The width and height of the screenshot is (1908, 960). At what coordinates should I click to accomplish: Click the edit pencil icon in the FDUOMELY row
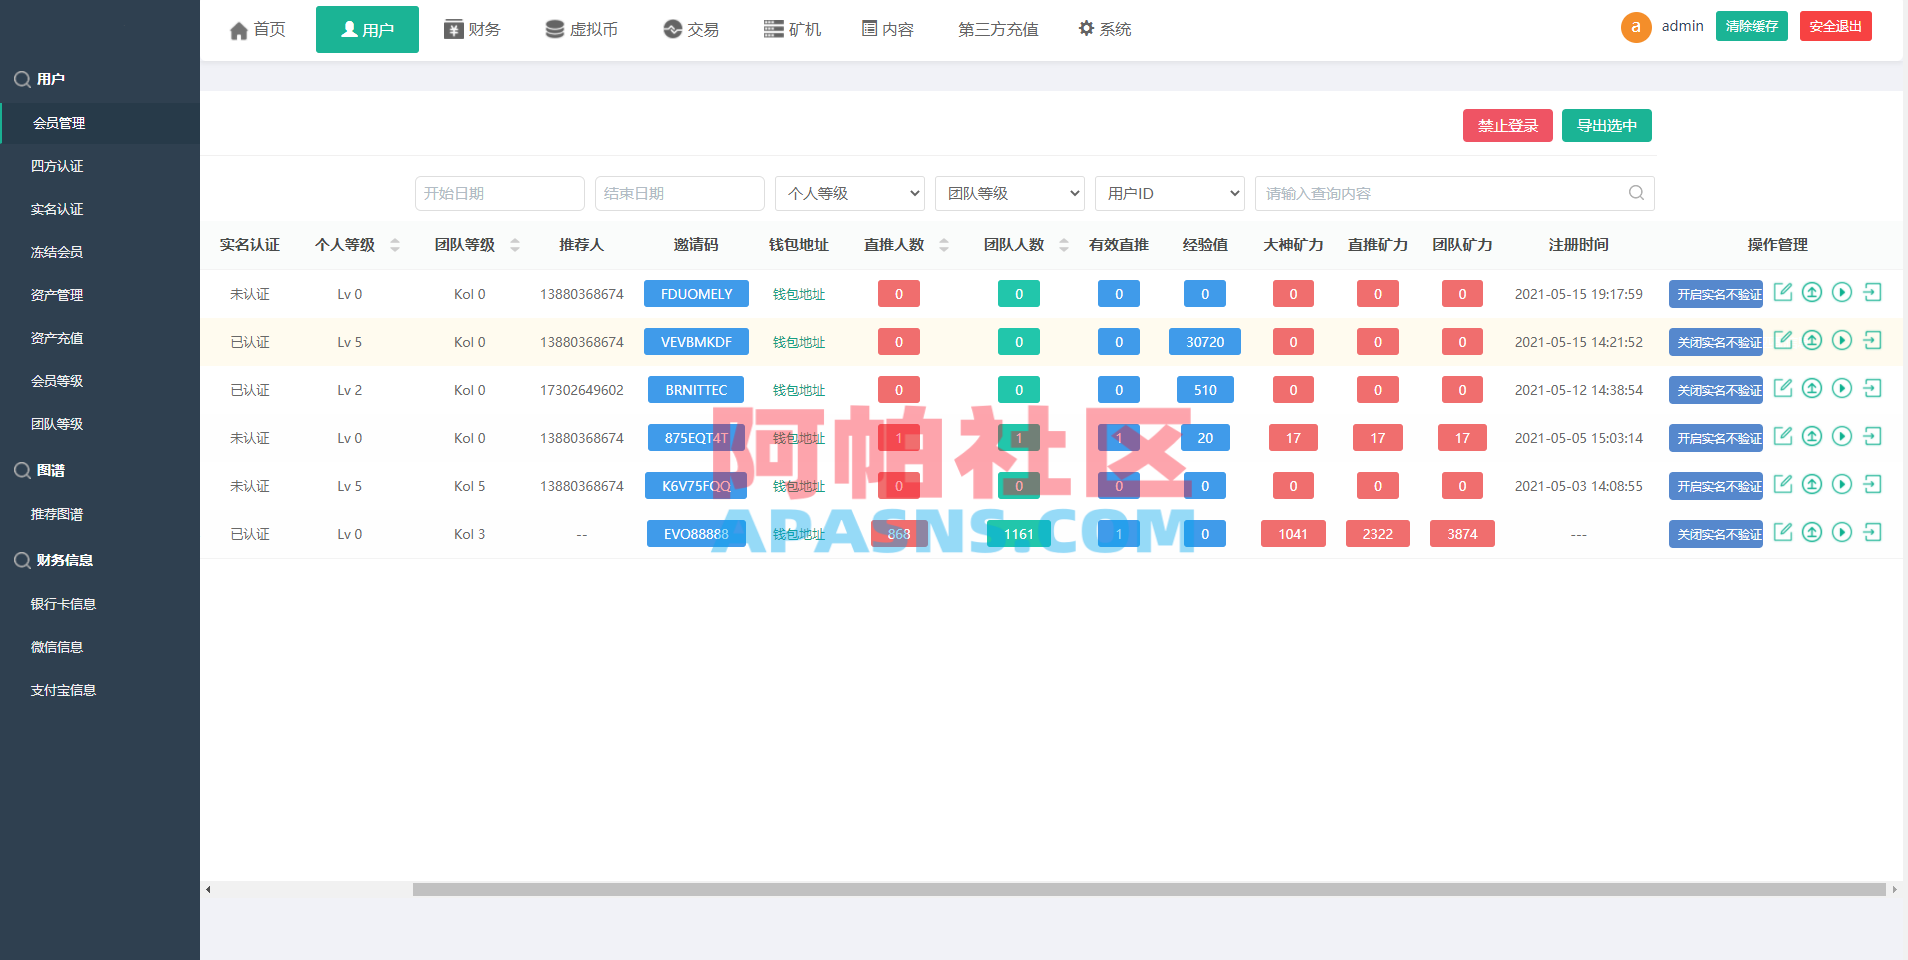(1783, 292)
